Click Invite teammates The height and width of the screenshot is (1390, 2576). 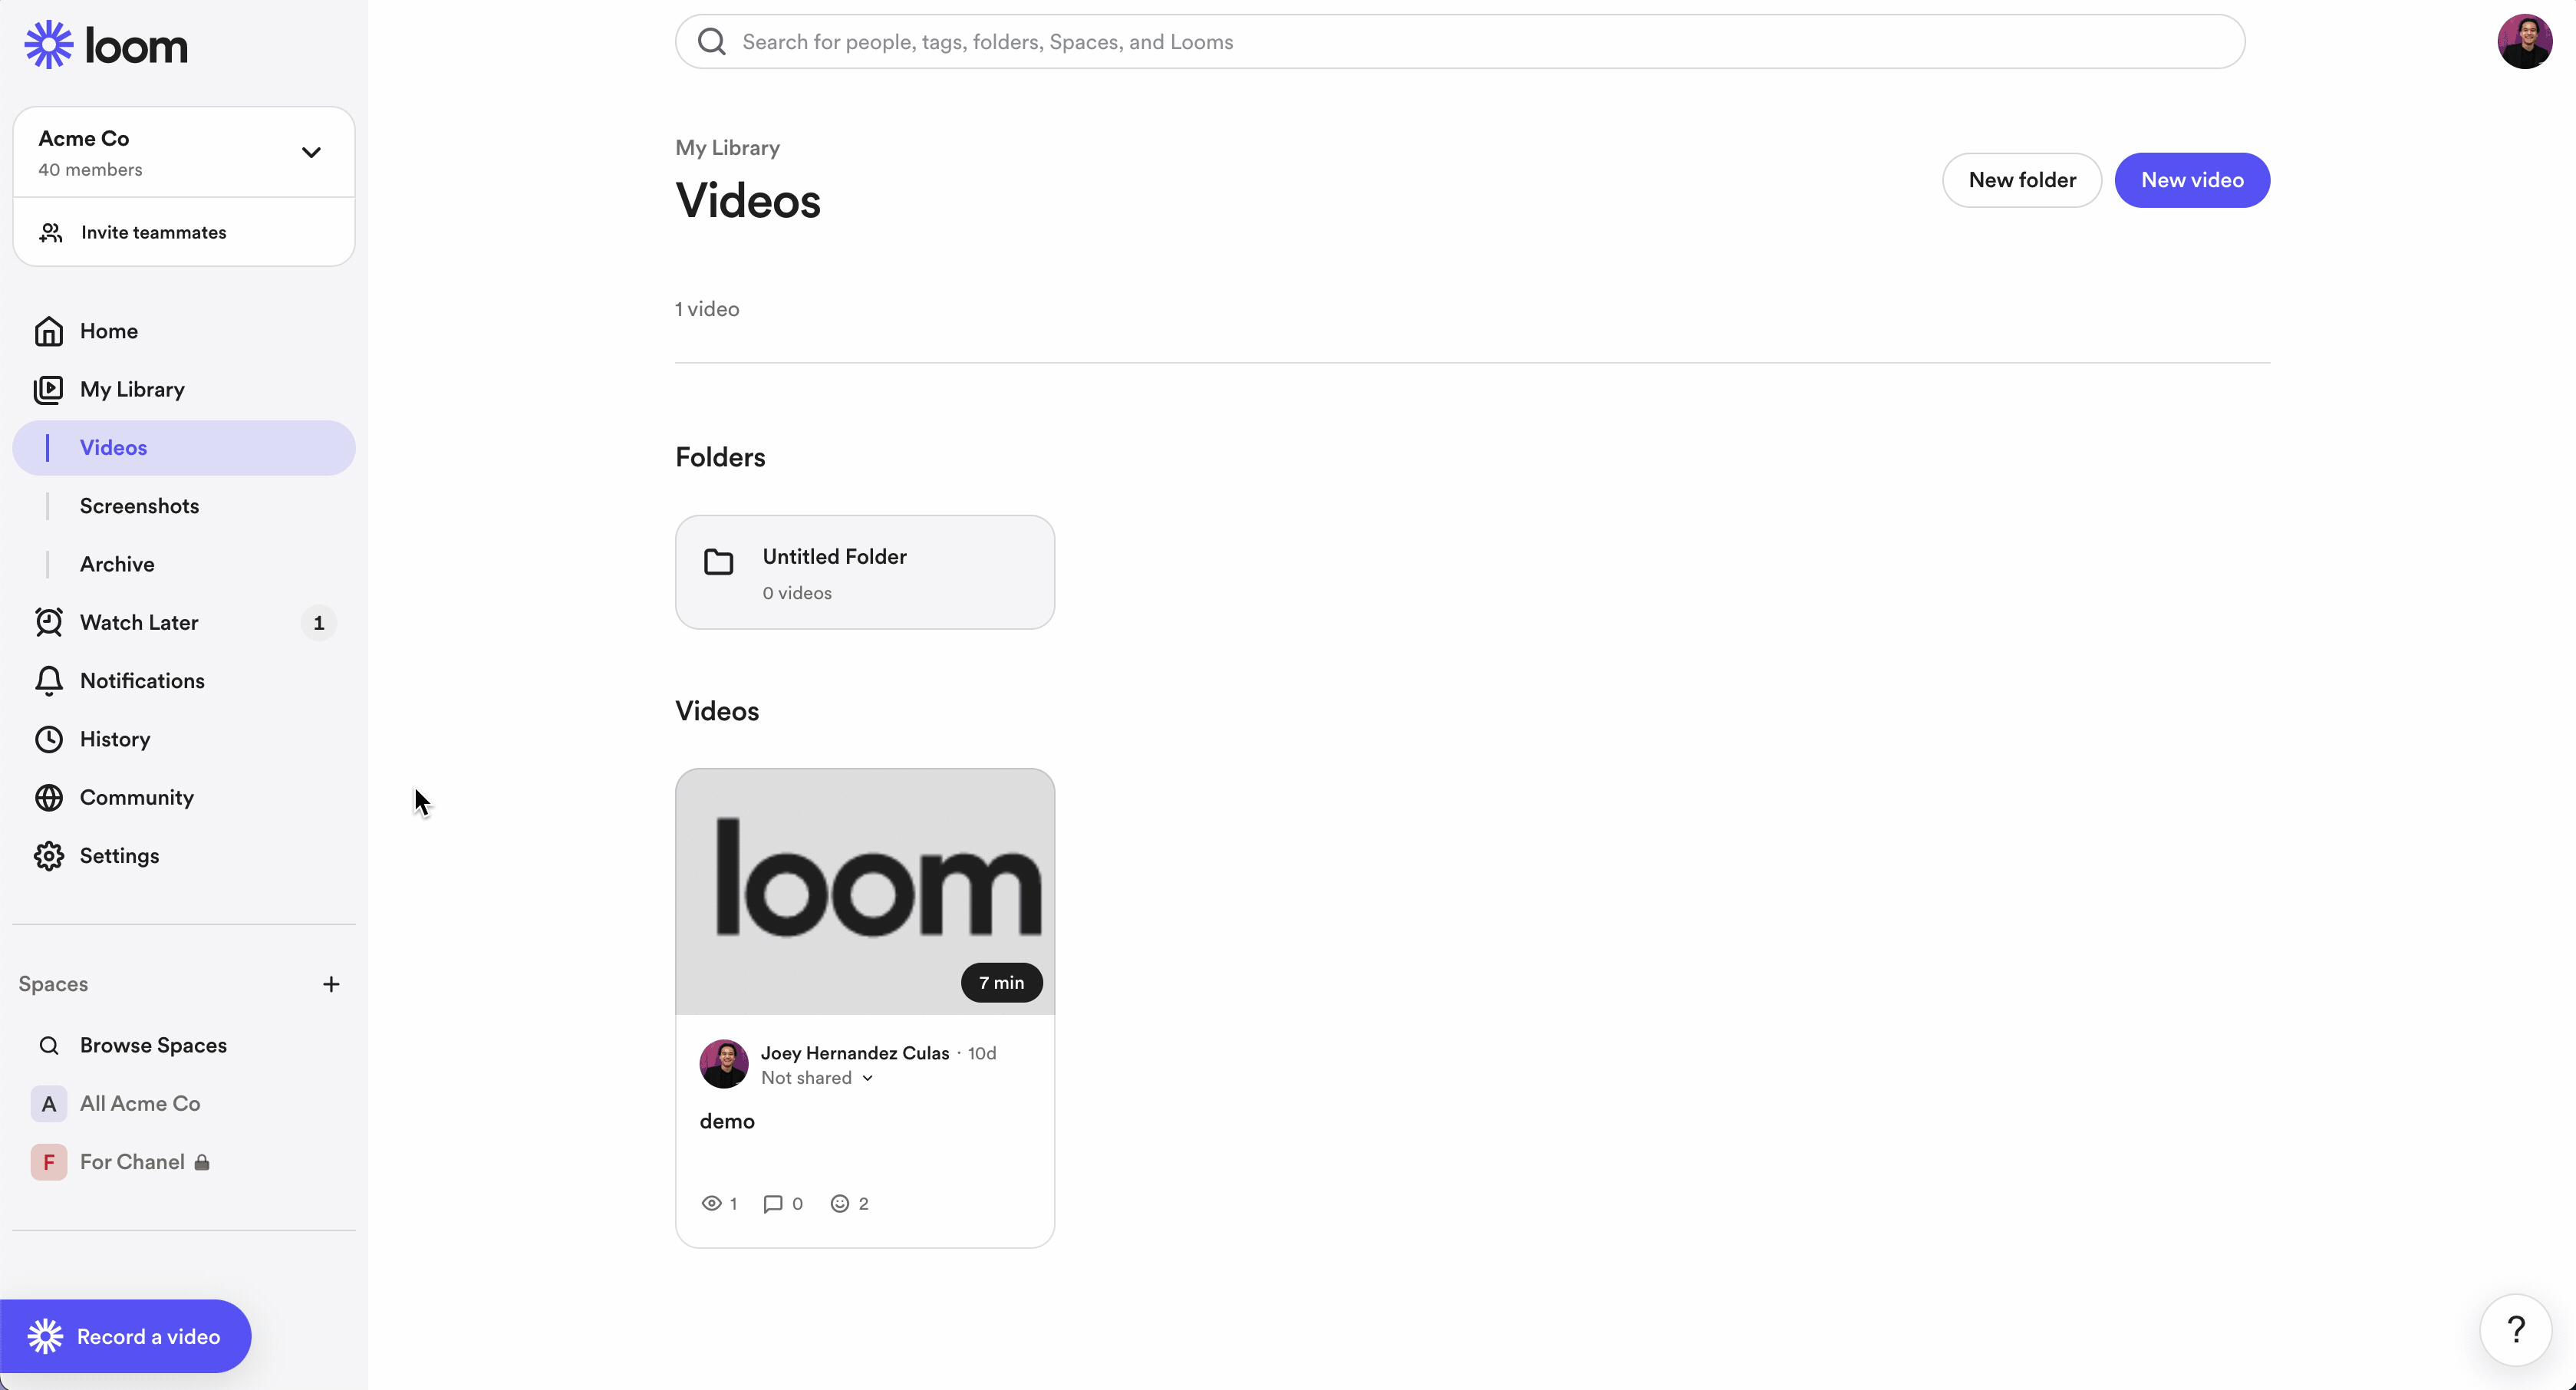point(153,232)
